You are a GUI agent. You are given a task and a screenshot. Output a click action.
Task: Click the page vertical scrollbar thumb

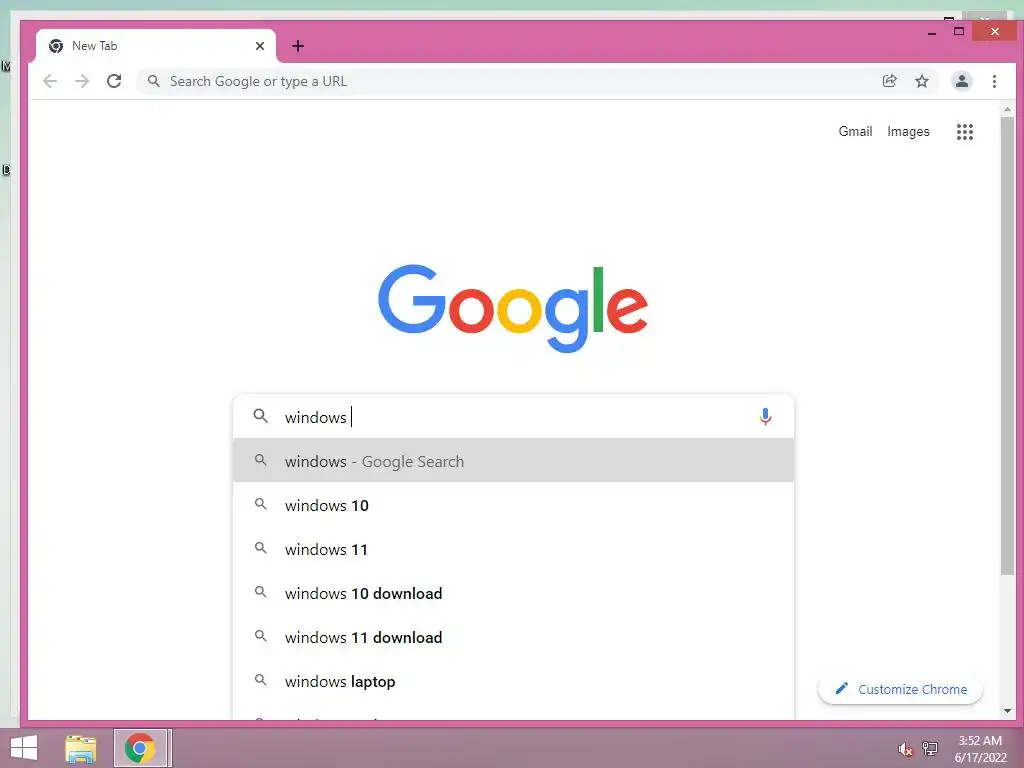(x=1007, y=345)
